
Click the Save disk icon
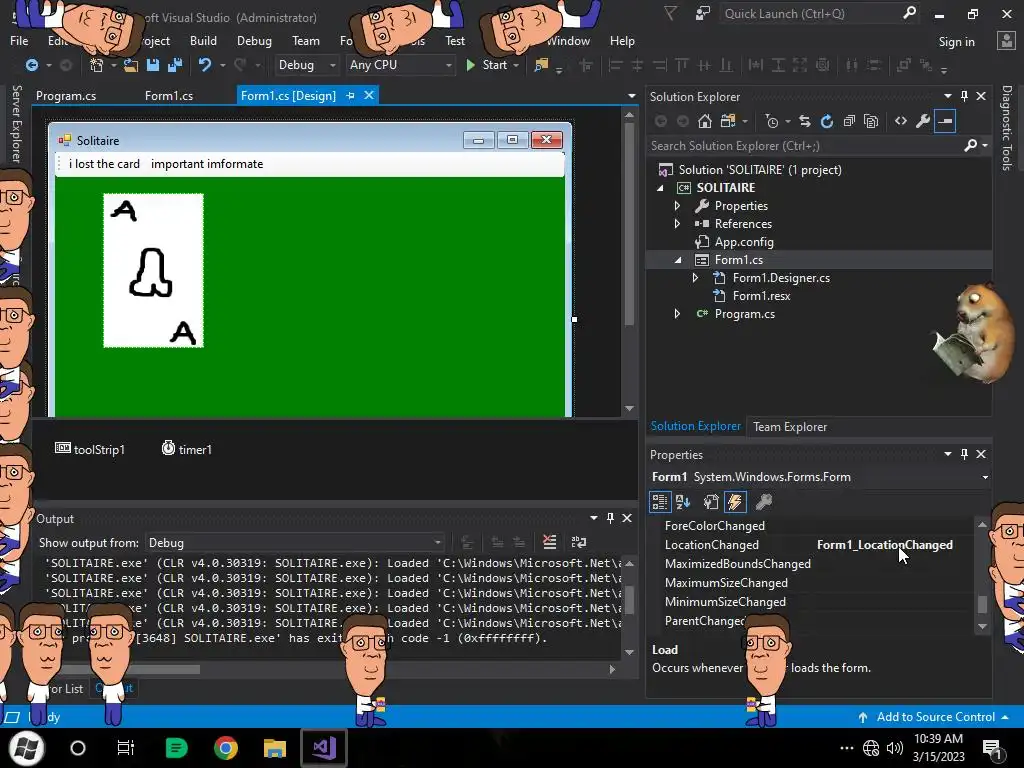(153, 65)
